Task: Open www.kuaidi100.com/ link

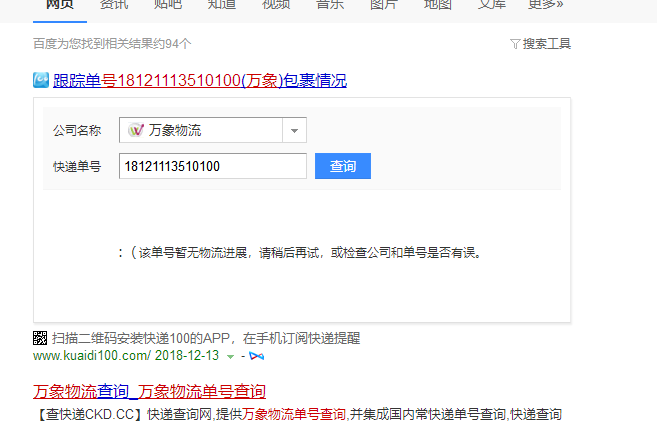Action: click(x=92, y=356)
